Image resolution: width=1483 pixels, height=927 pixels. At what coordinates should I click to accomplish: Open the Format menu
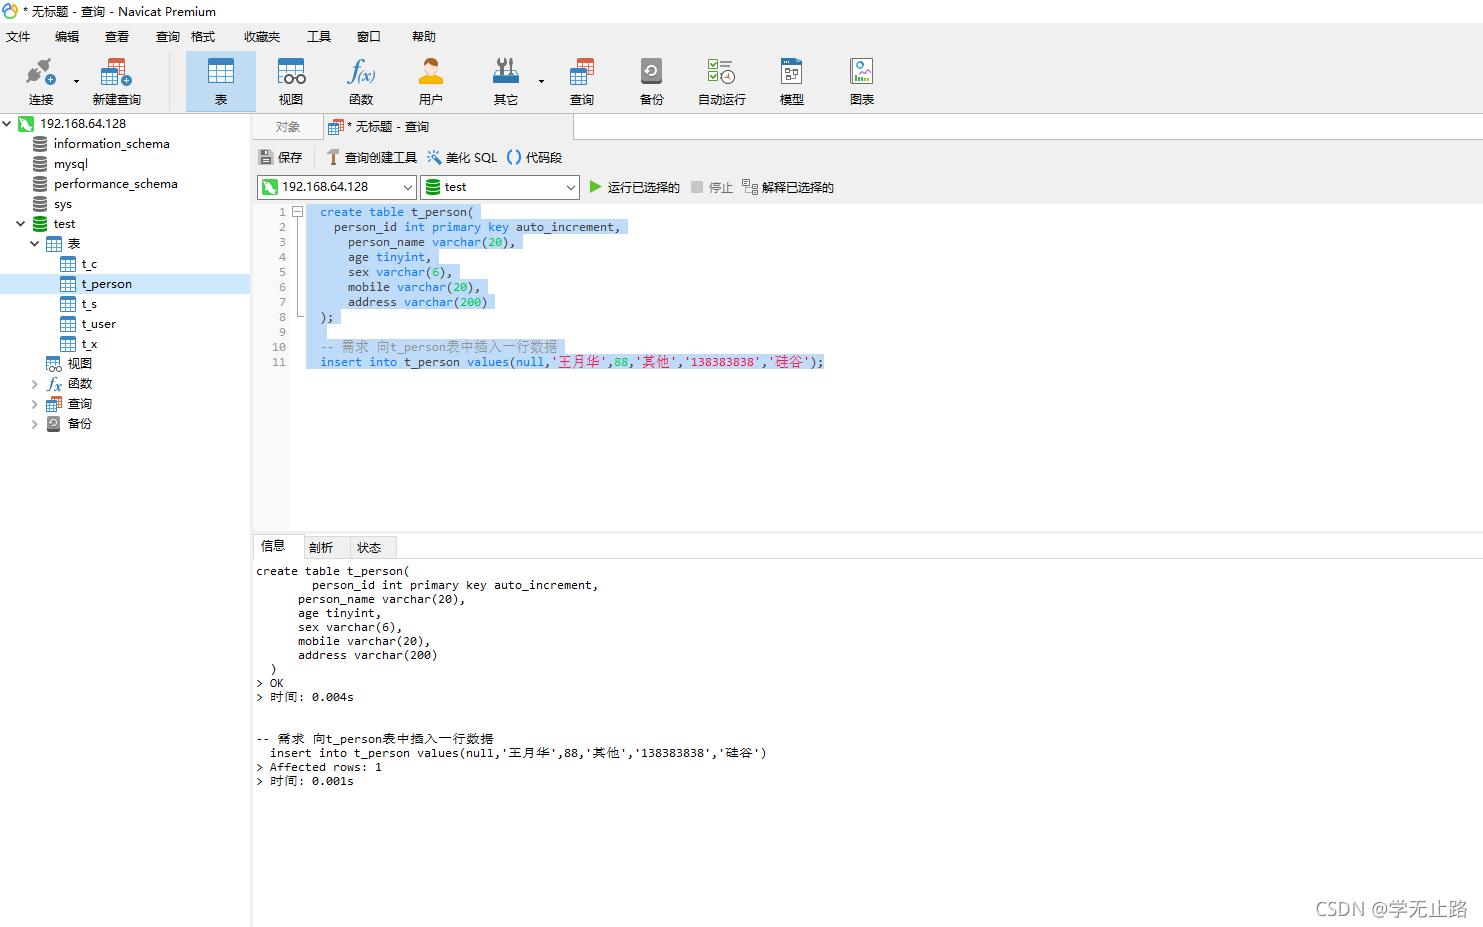tap(203, 37)
